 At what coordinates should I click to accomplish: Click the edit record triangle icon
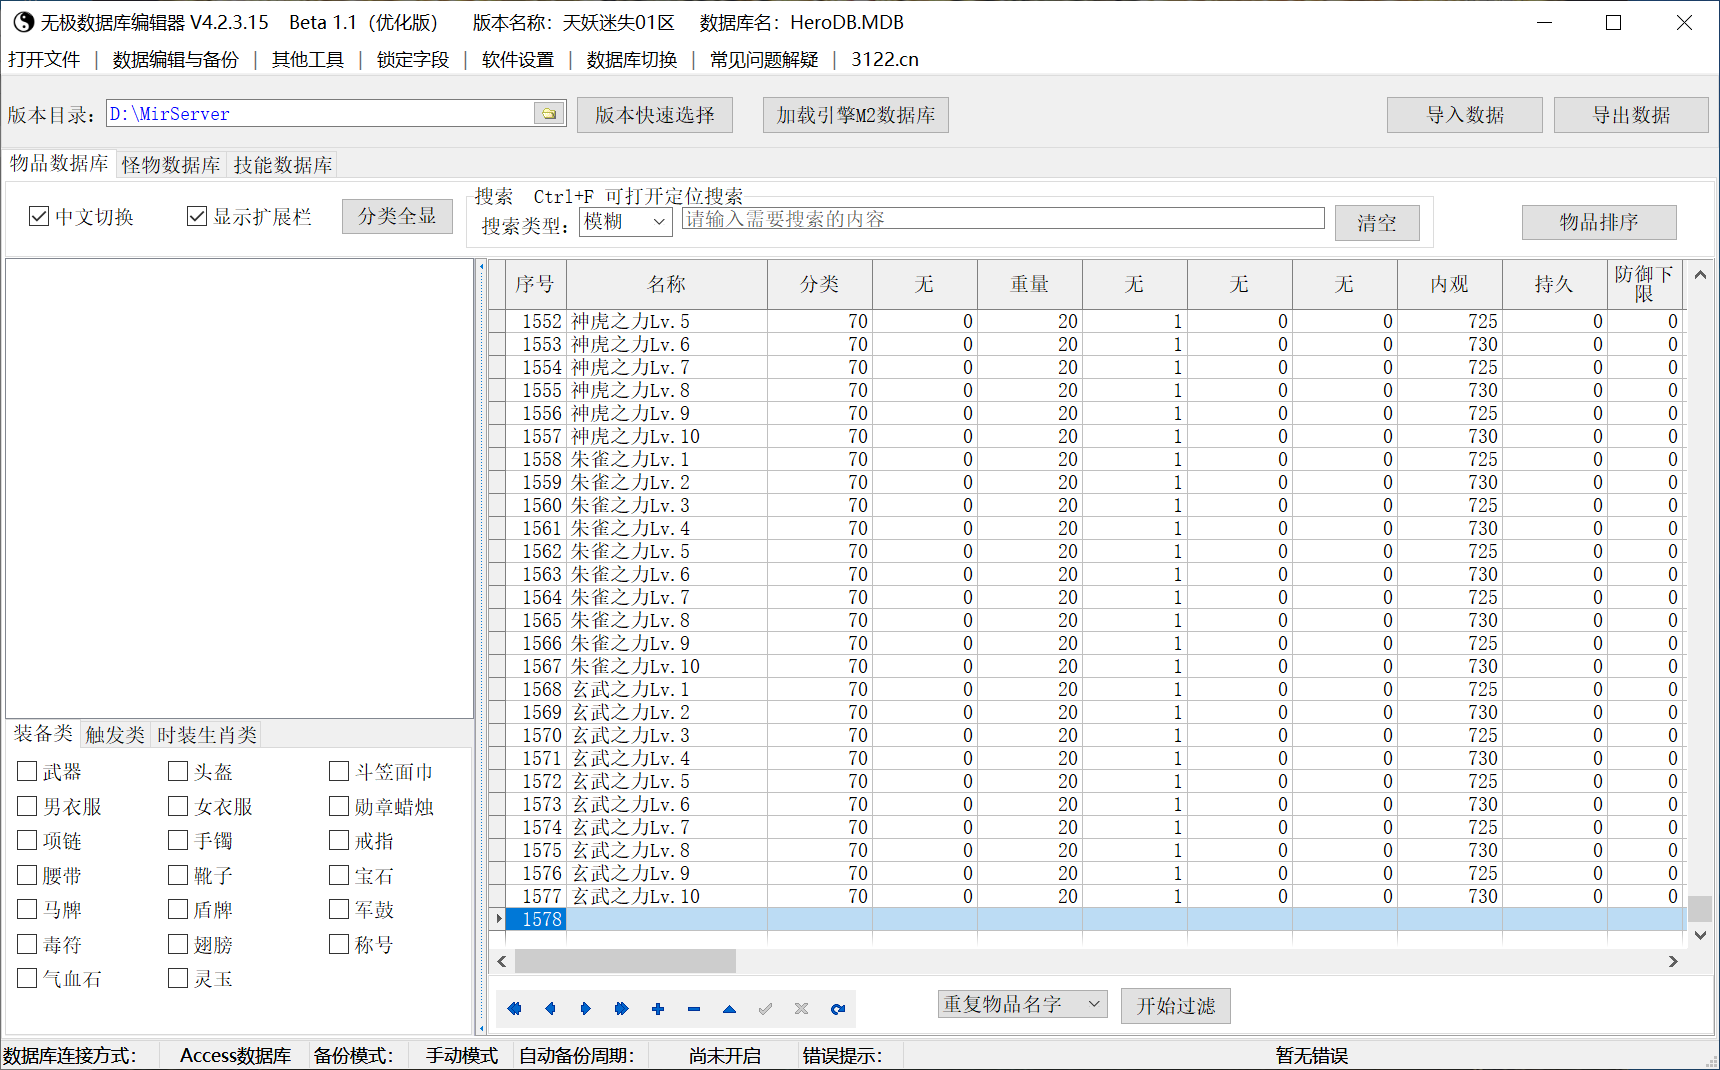pyautogui.click(x=730, y=1009)
